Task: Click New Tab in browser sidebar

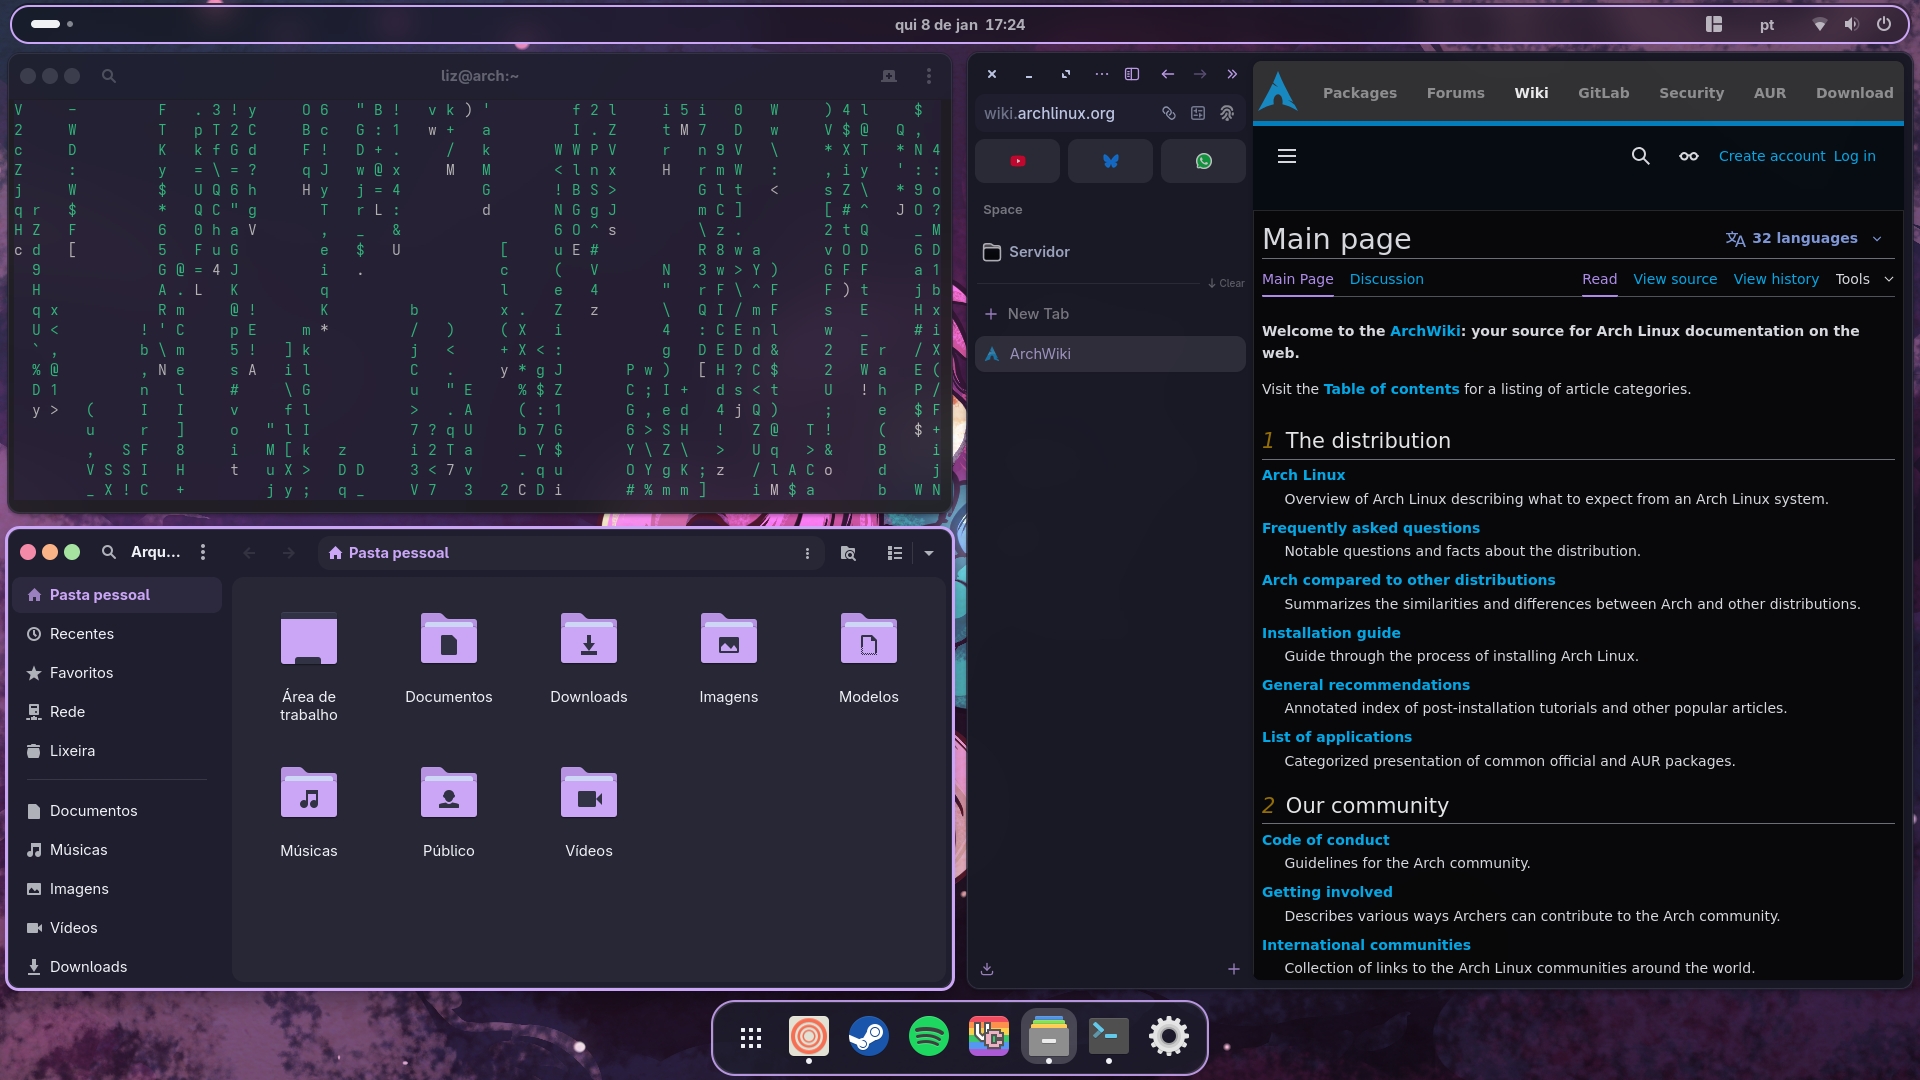Action: coord(1038,314)
